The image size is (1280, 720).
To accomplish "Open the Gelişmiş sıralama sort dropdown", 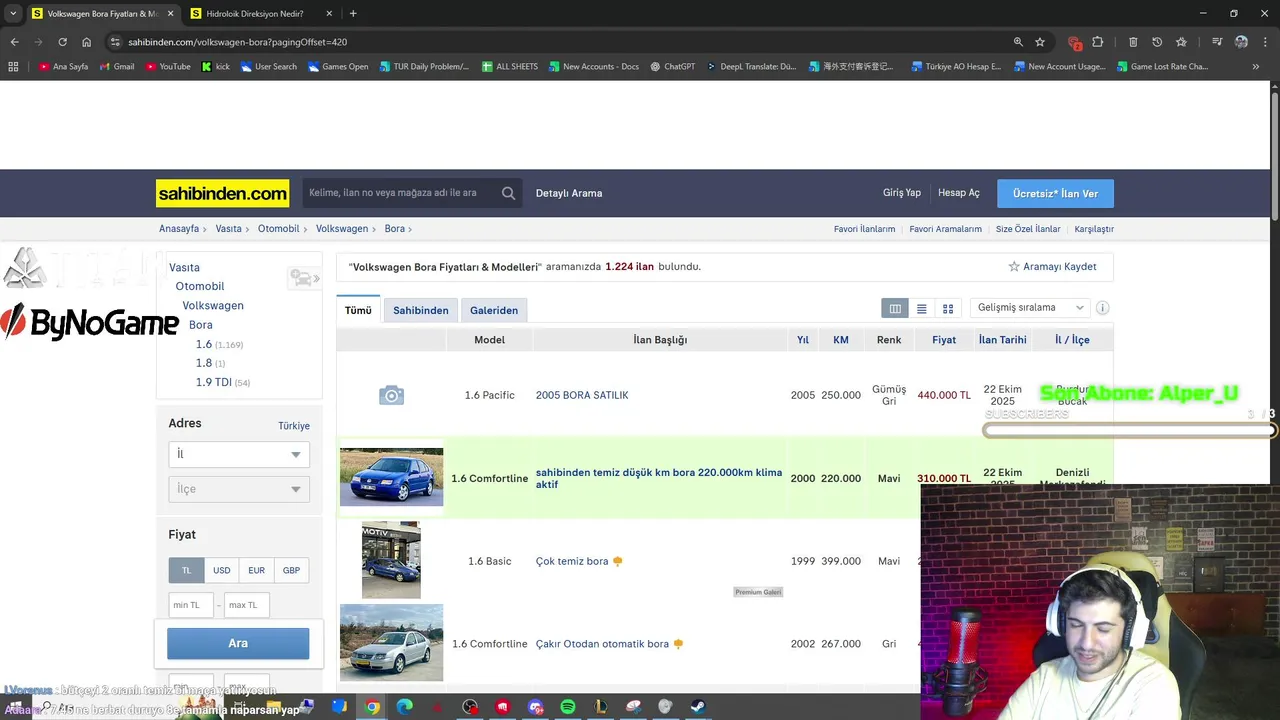I will click(x=1031, y=308).
